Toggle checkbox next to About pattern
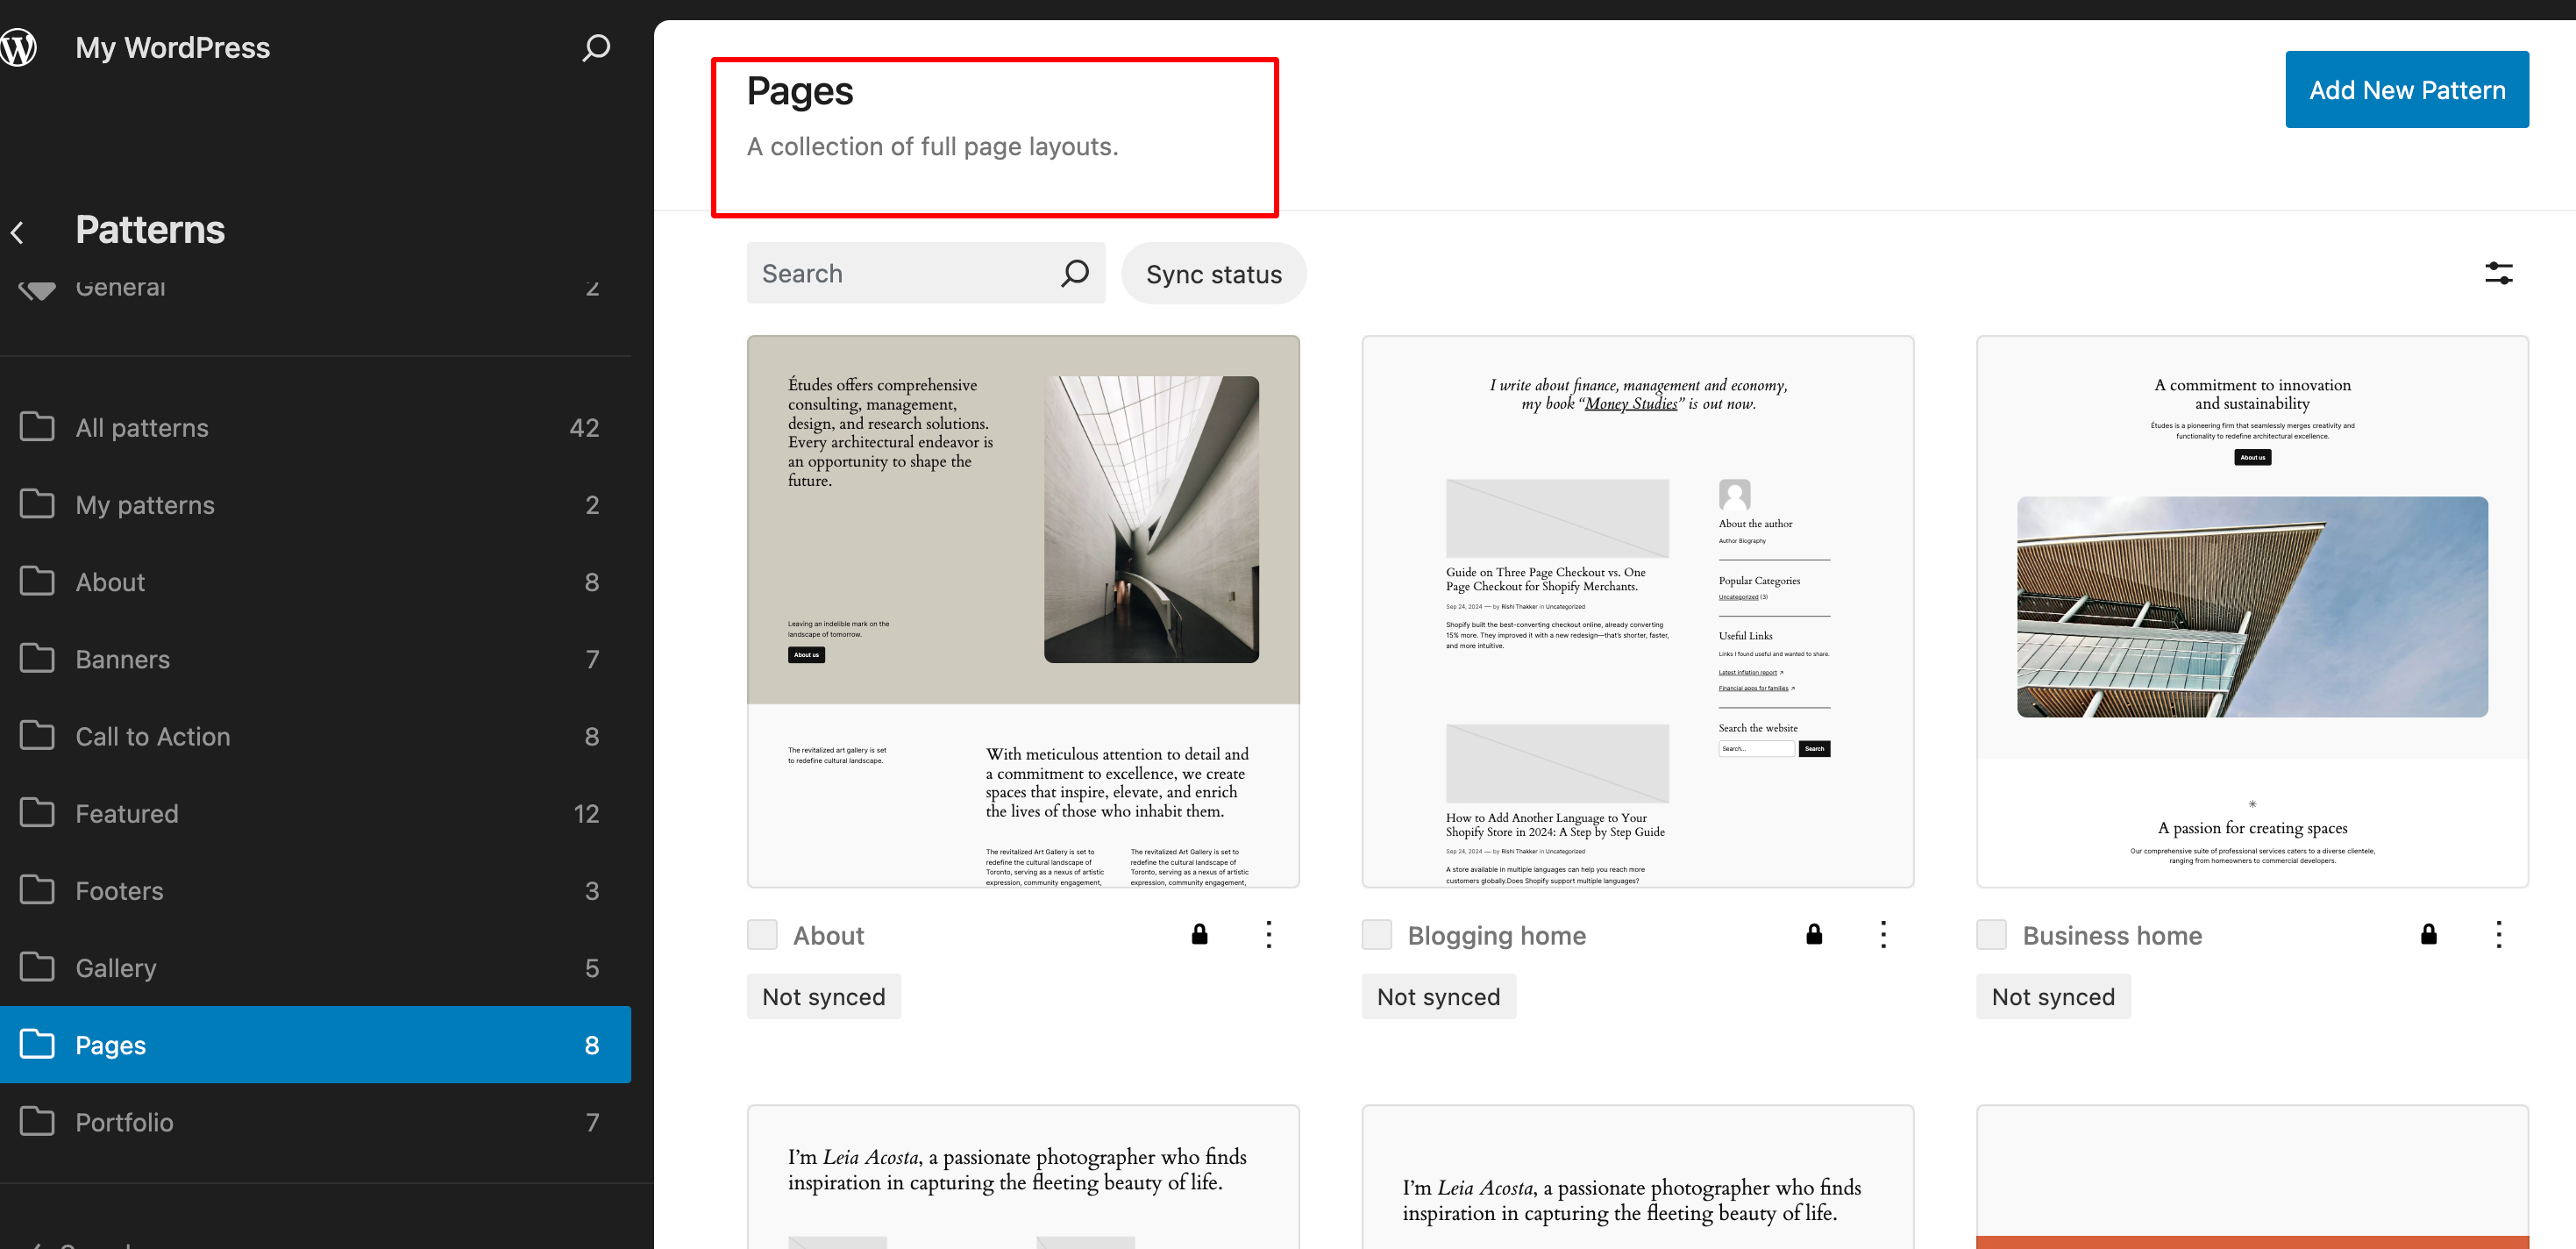 762,935
